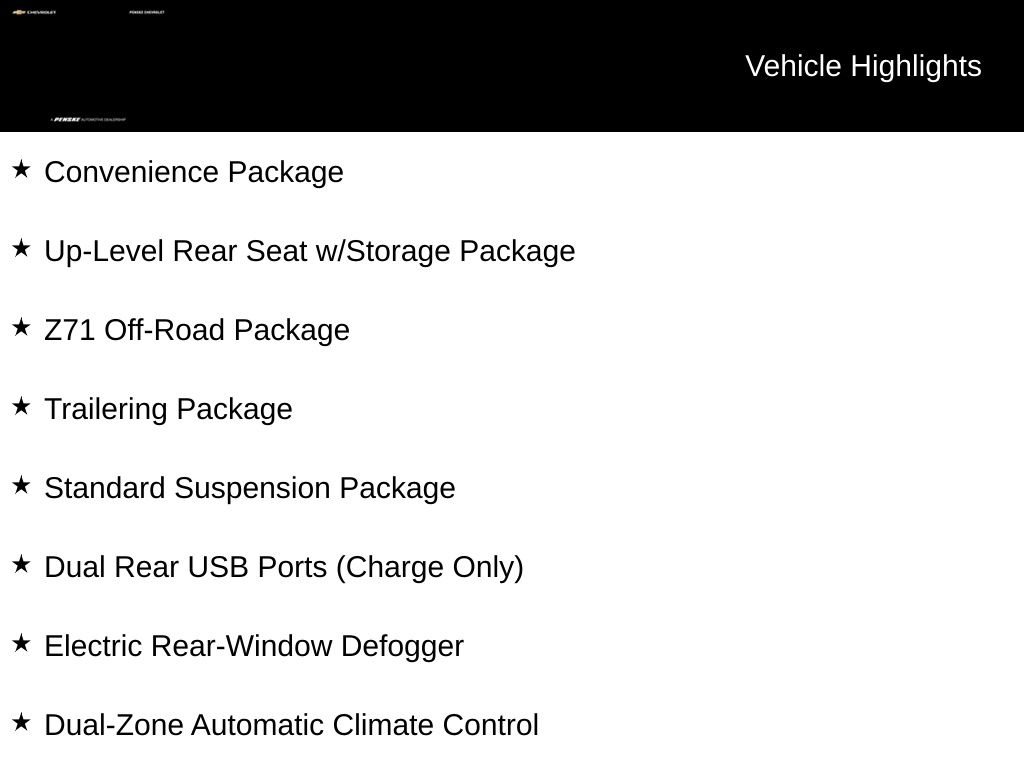Select the Trailering Package item
Viewport: 1024px width, 768px height.
pos(168,409)
